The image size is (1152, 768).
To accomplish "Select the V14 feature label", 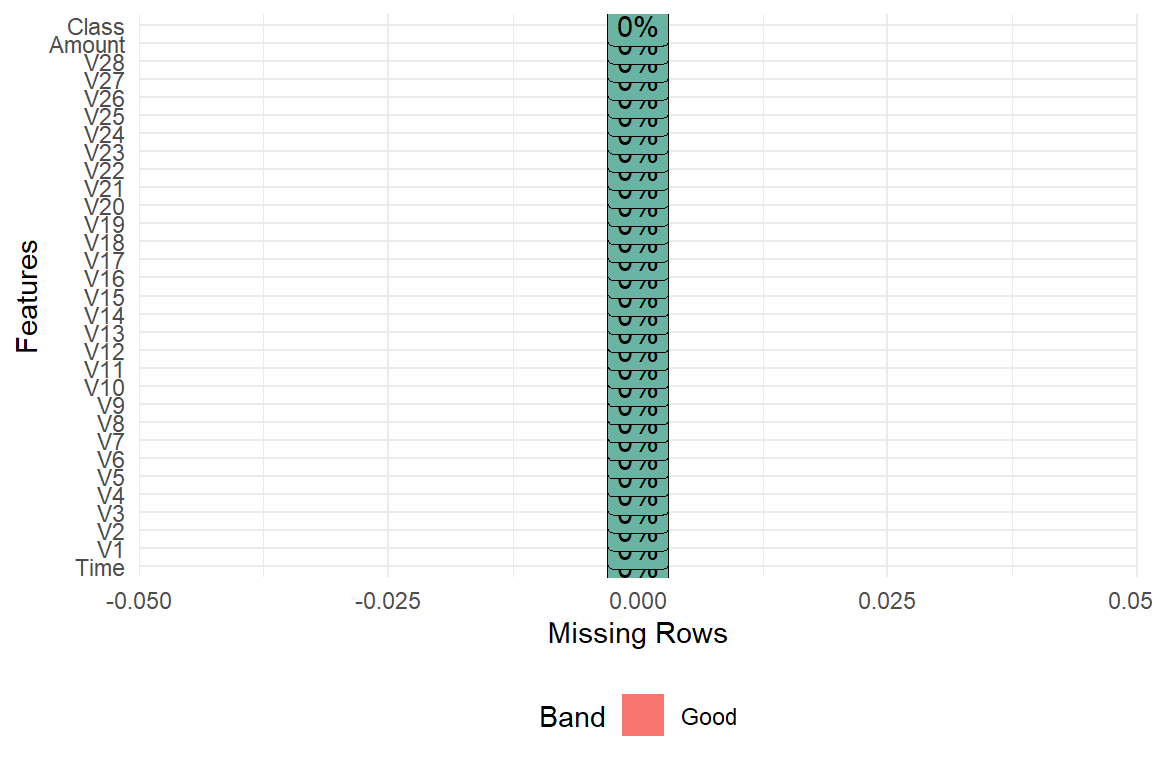I will pyautogui.click(x=104, y=315).
